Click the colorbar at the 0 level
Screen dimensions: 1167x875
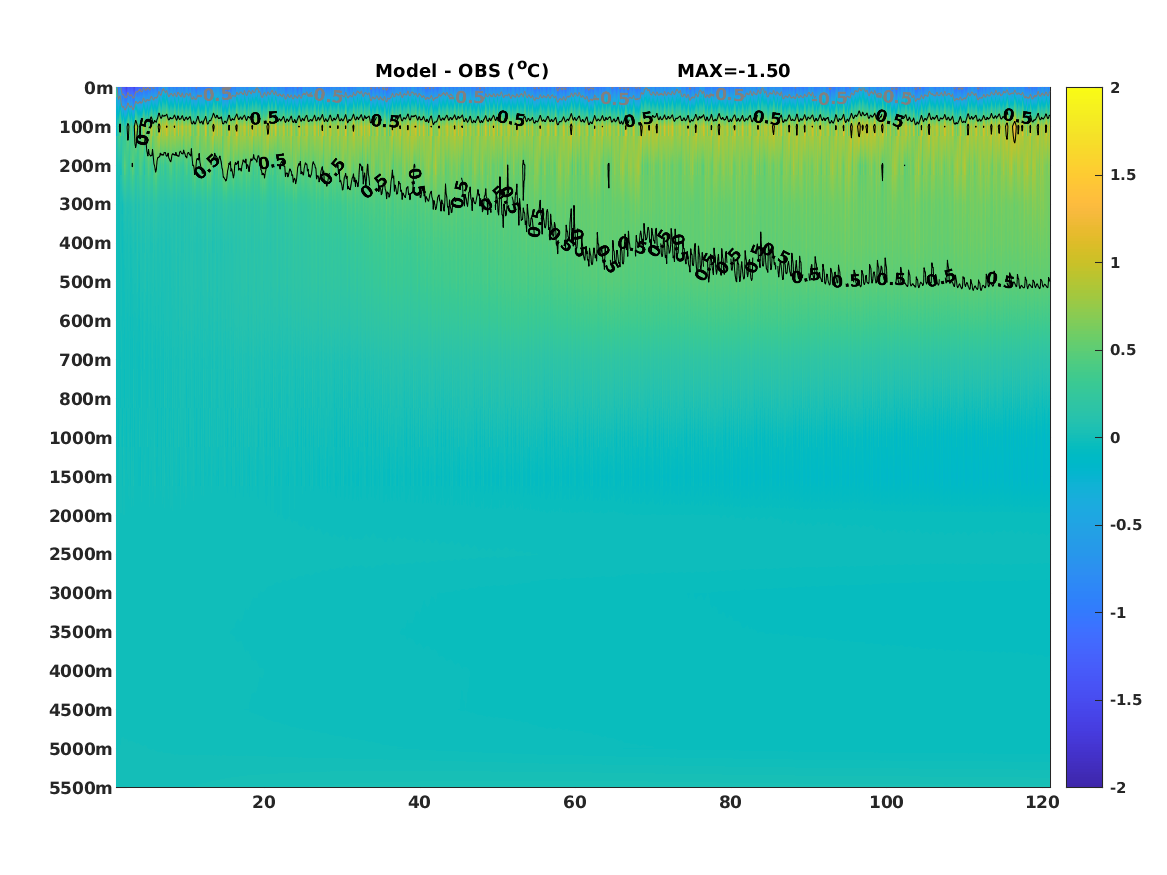coord(1084,438)
